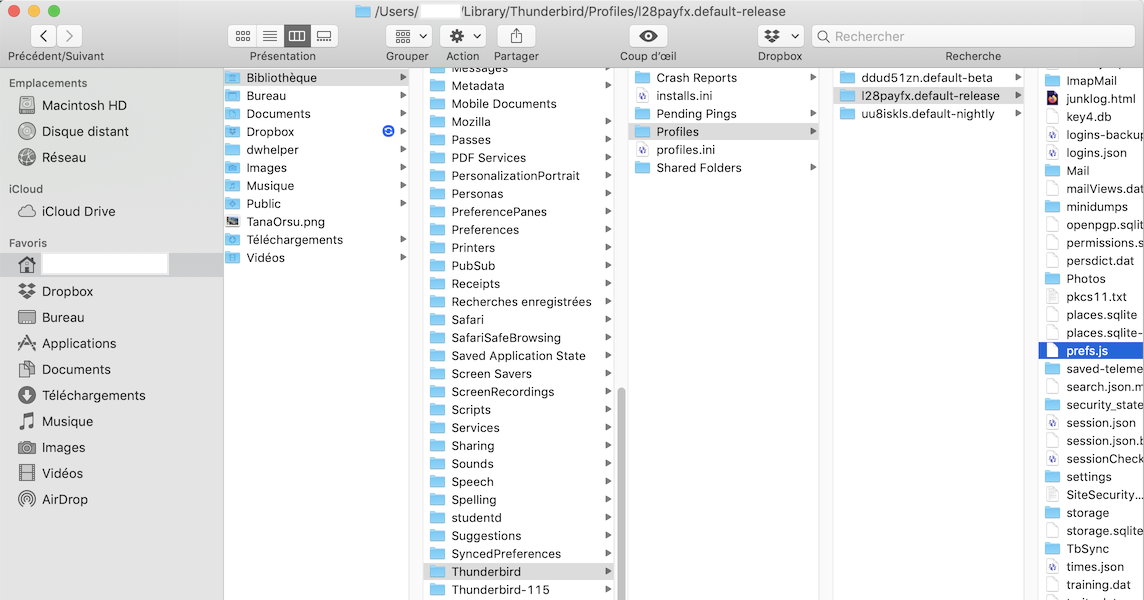Viewport: 1144px width, 600px height.
Task: Select the Profiles folder
Action: [x=723, y=131]
